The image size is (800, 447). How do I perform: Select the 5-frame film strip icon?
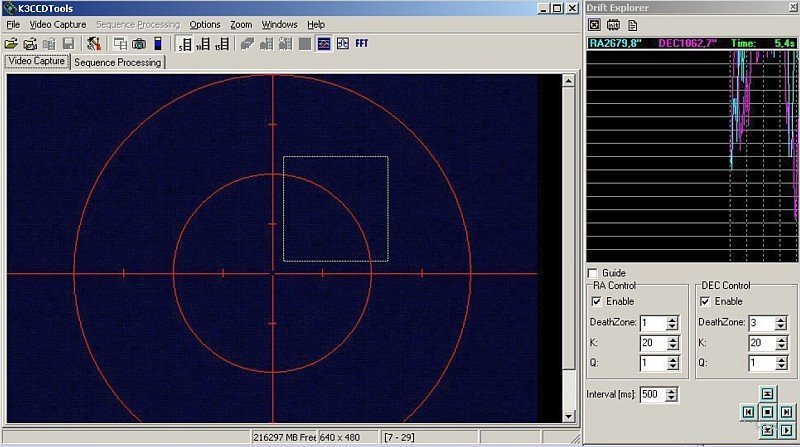[185, 44]
